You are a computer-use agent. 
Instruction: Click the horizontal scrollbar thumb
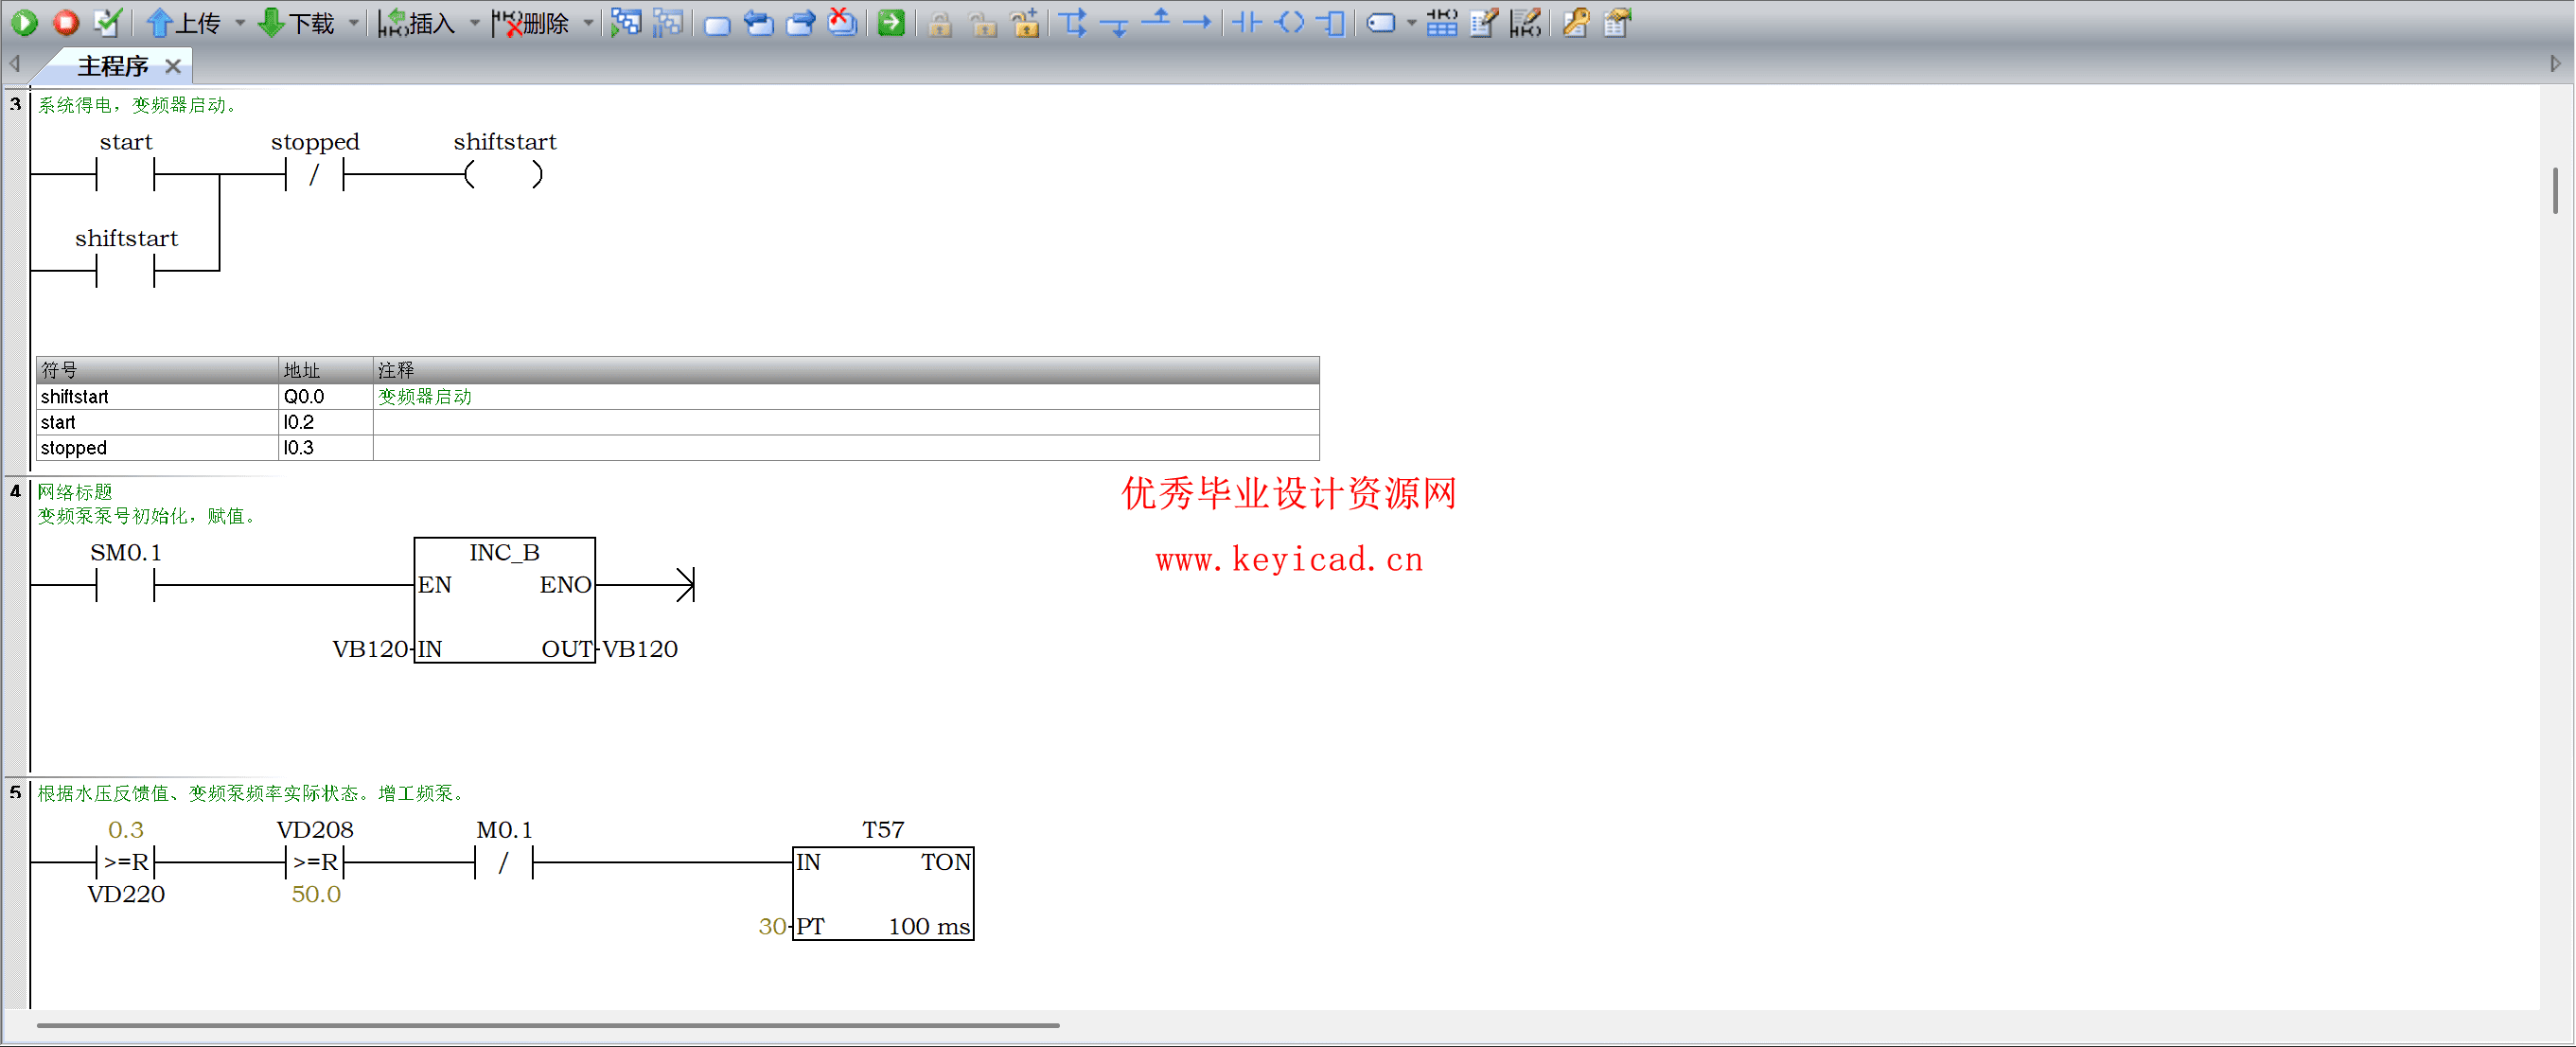click(x=548, y=1025)
